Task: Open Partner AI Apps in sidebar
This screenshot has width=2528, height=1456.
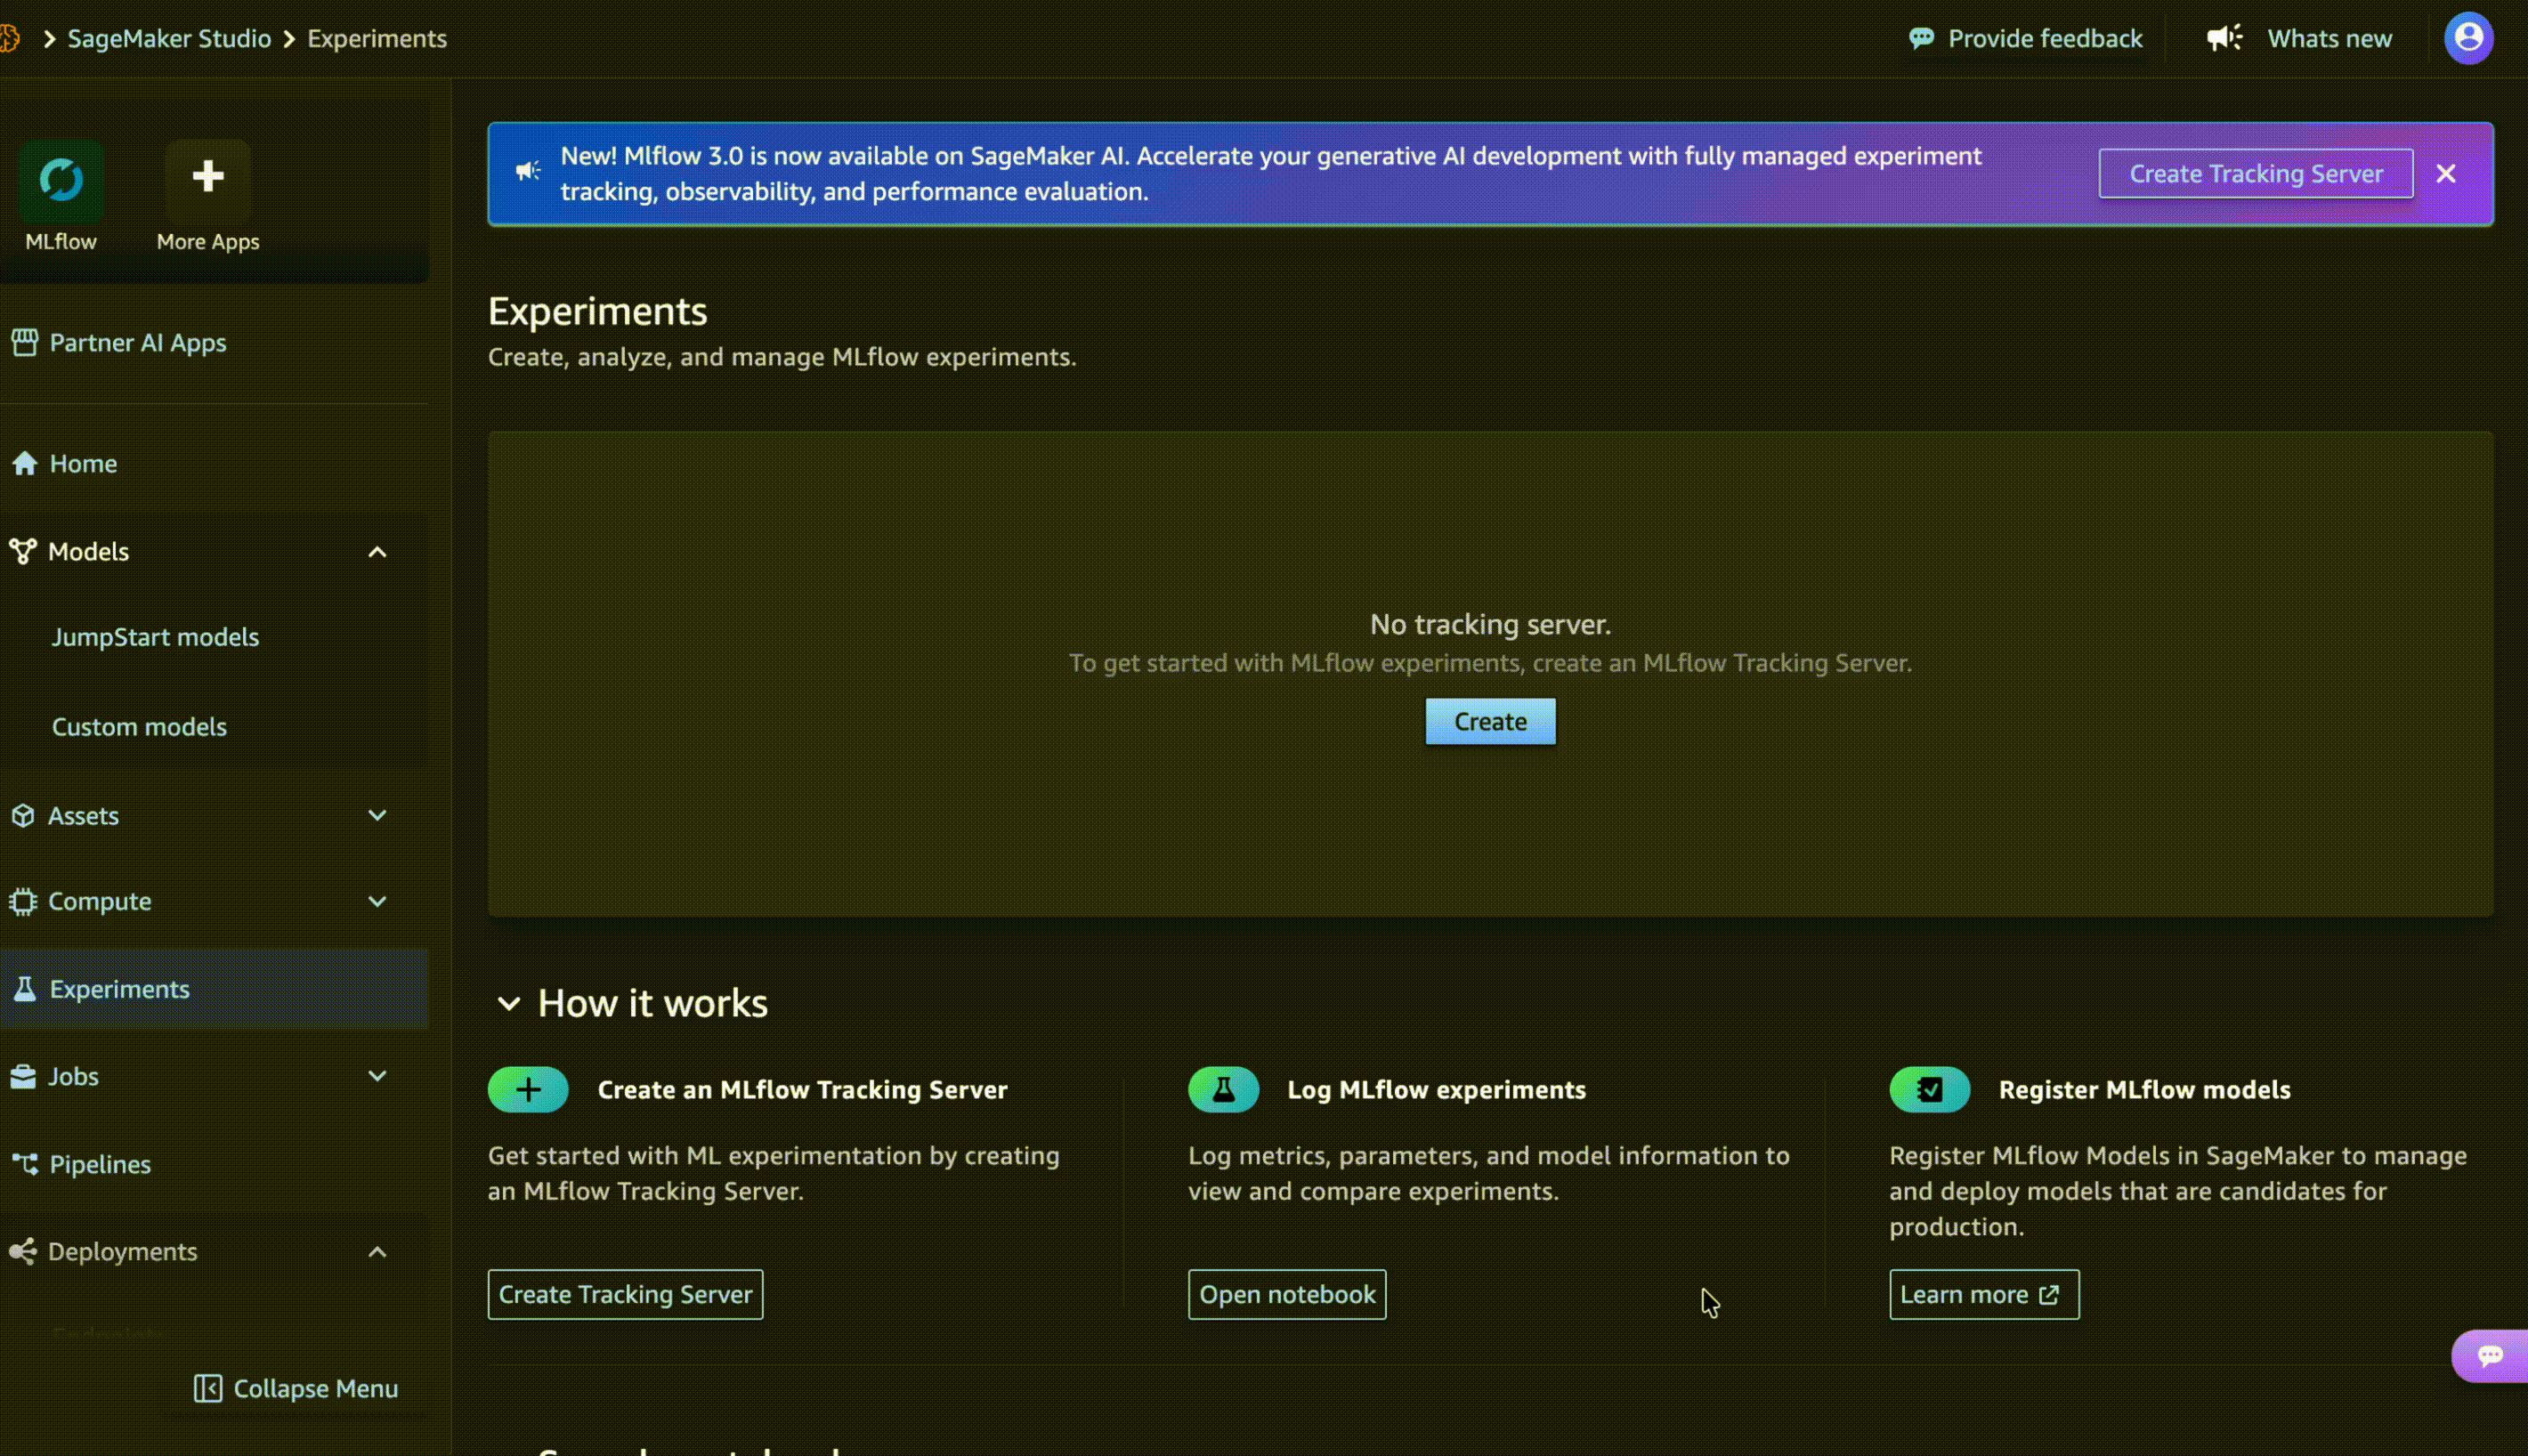Action: tap(138, 342)
